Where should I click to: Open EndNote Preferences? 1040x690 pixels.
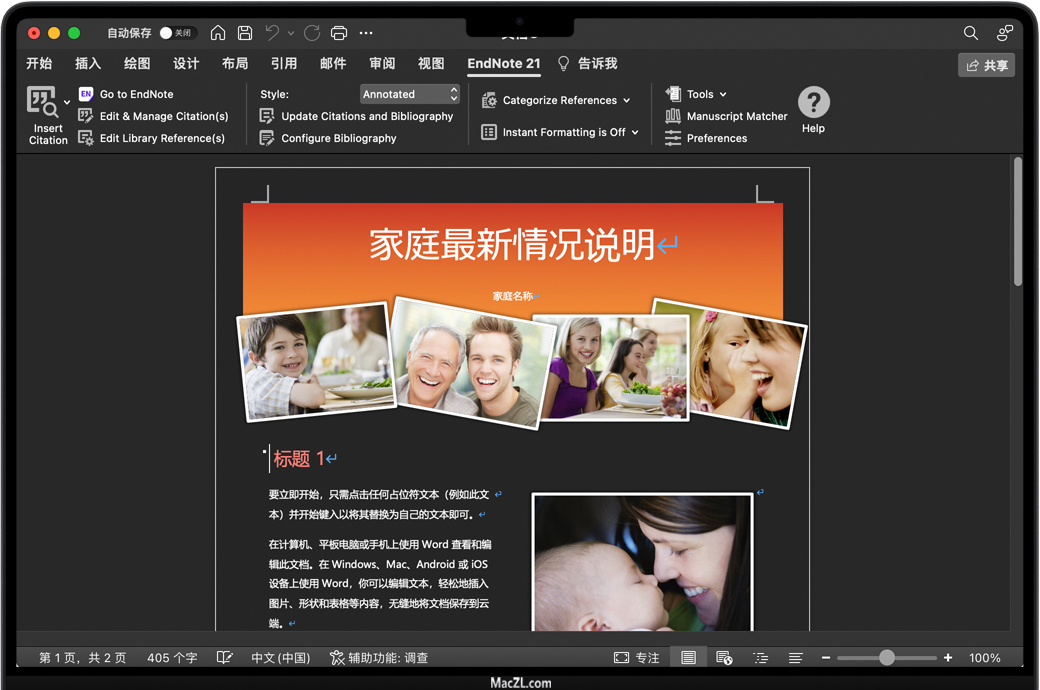716,138
